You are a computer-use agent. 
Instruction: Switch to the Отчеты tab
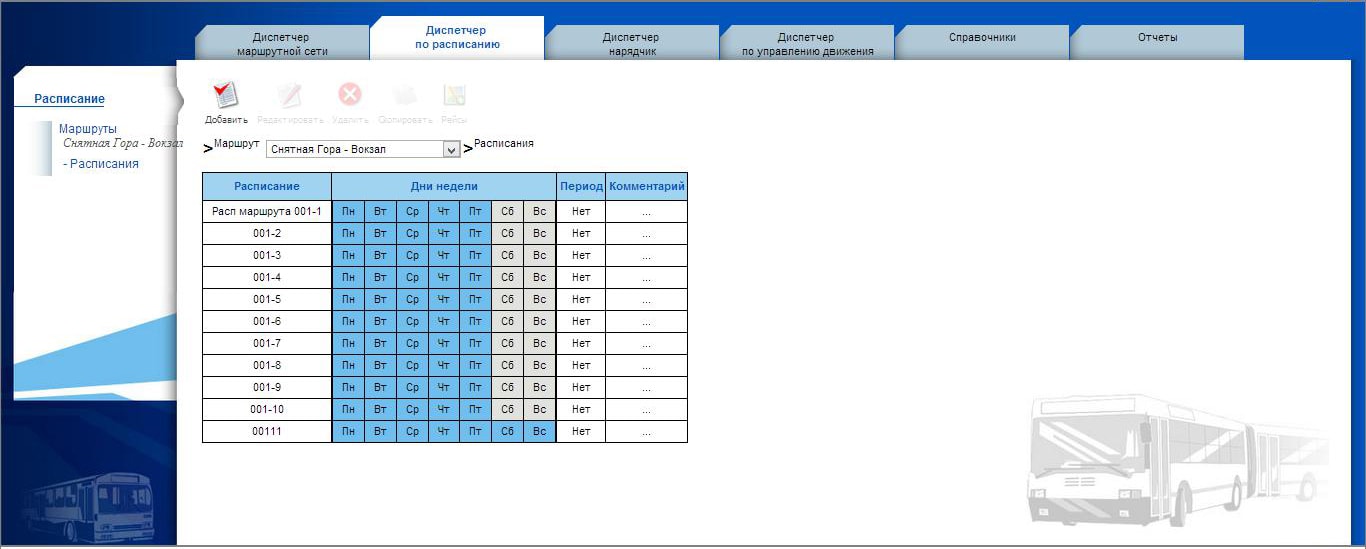1157,38
